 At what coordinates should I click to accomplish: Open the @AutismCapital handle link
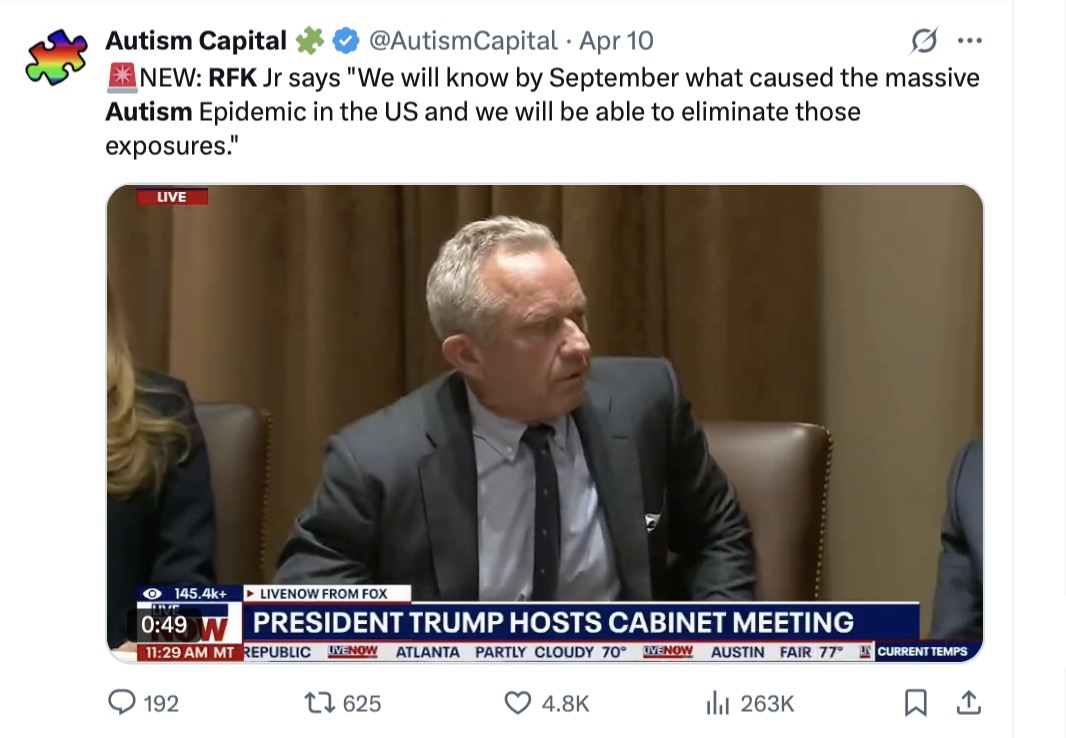coord(463,41)
